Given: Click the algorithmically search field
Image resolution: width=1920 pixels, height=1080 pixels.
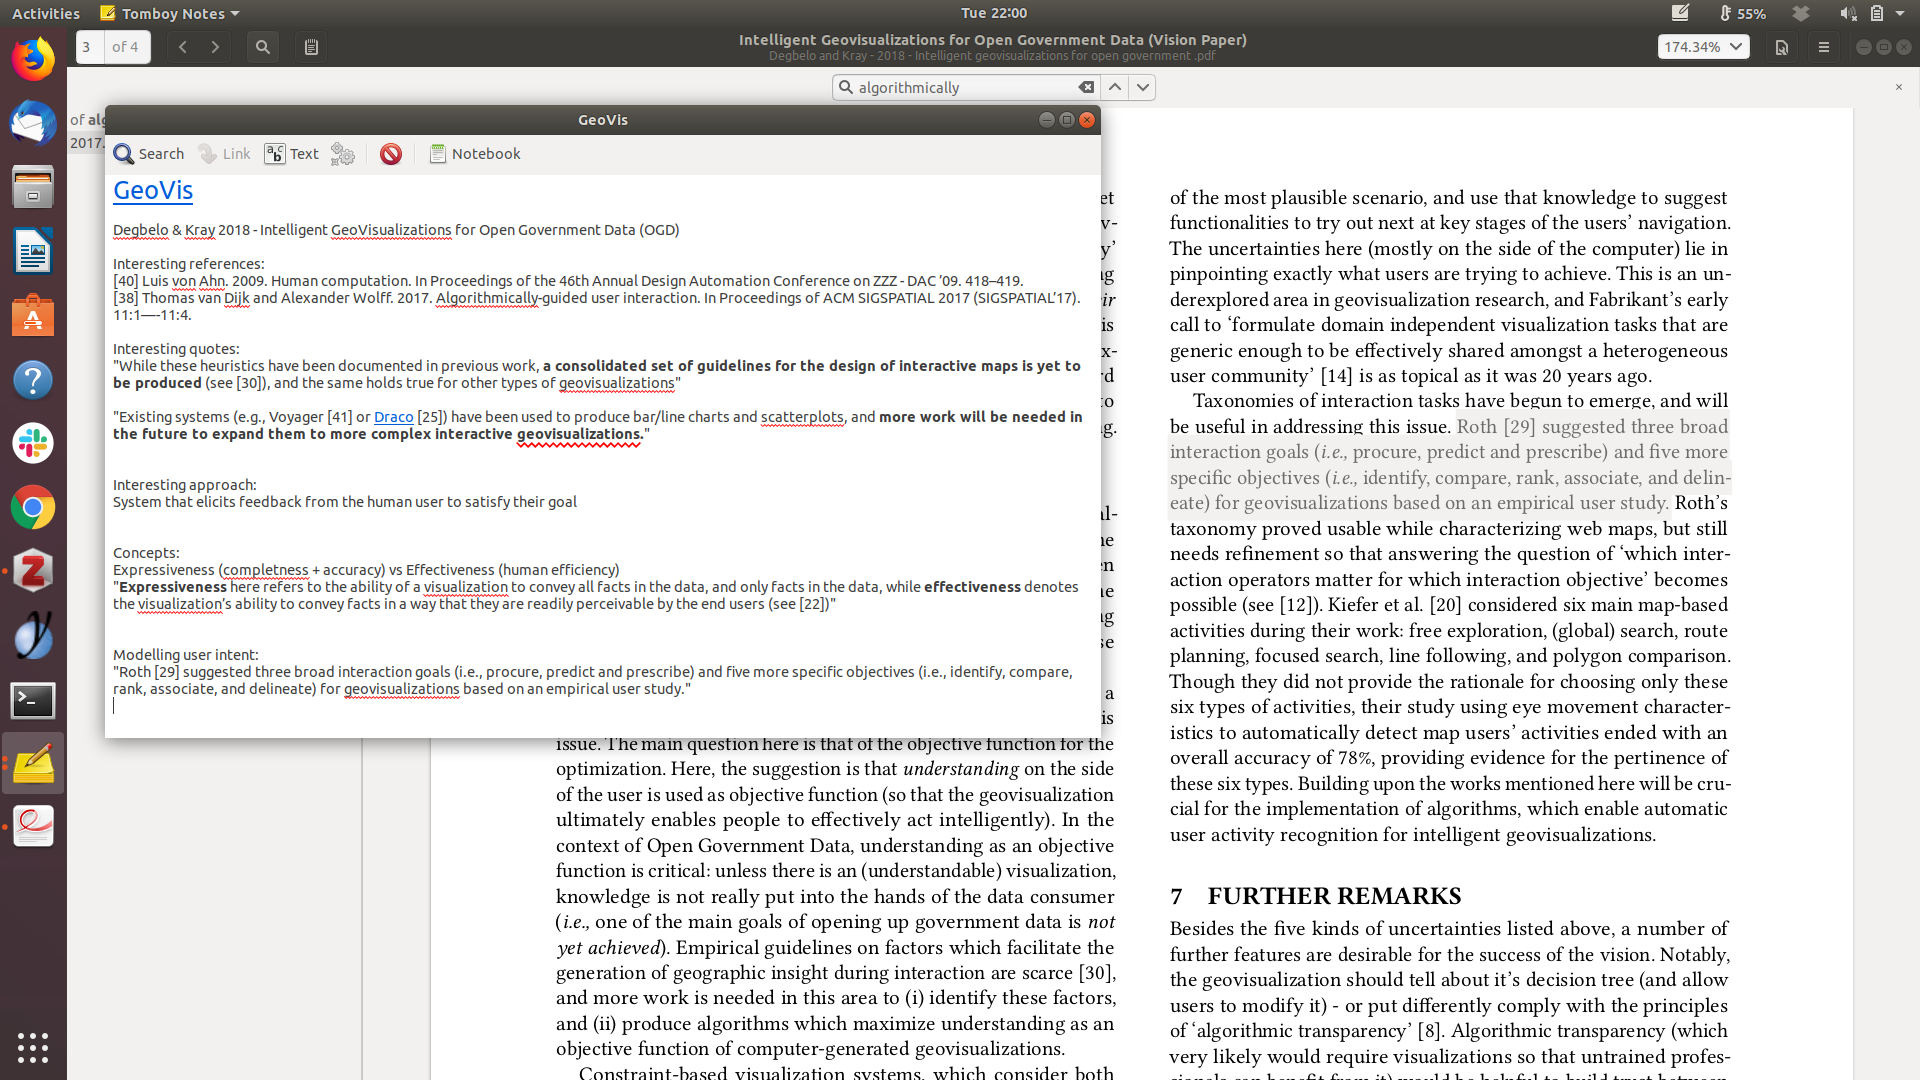Looking at the screenshot, I should tap(960, 88).
